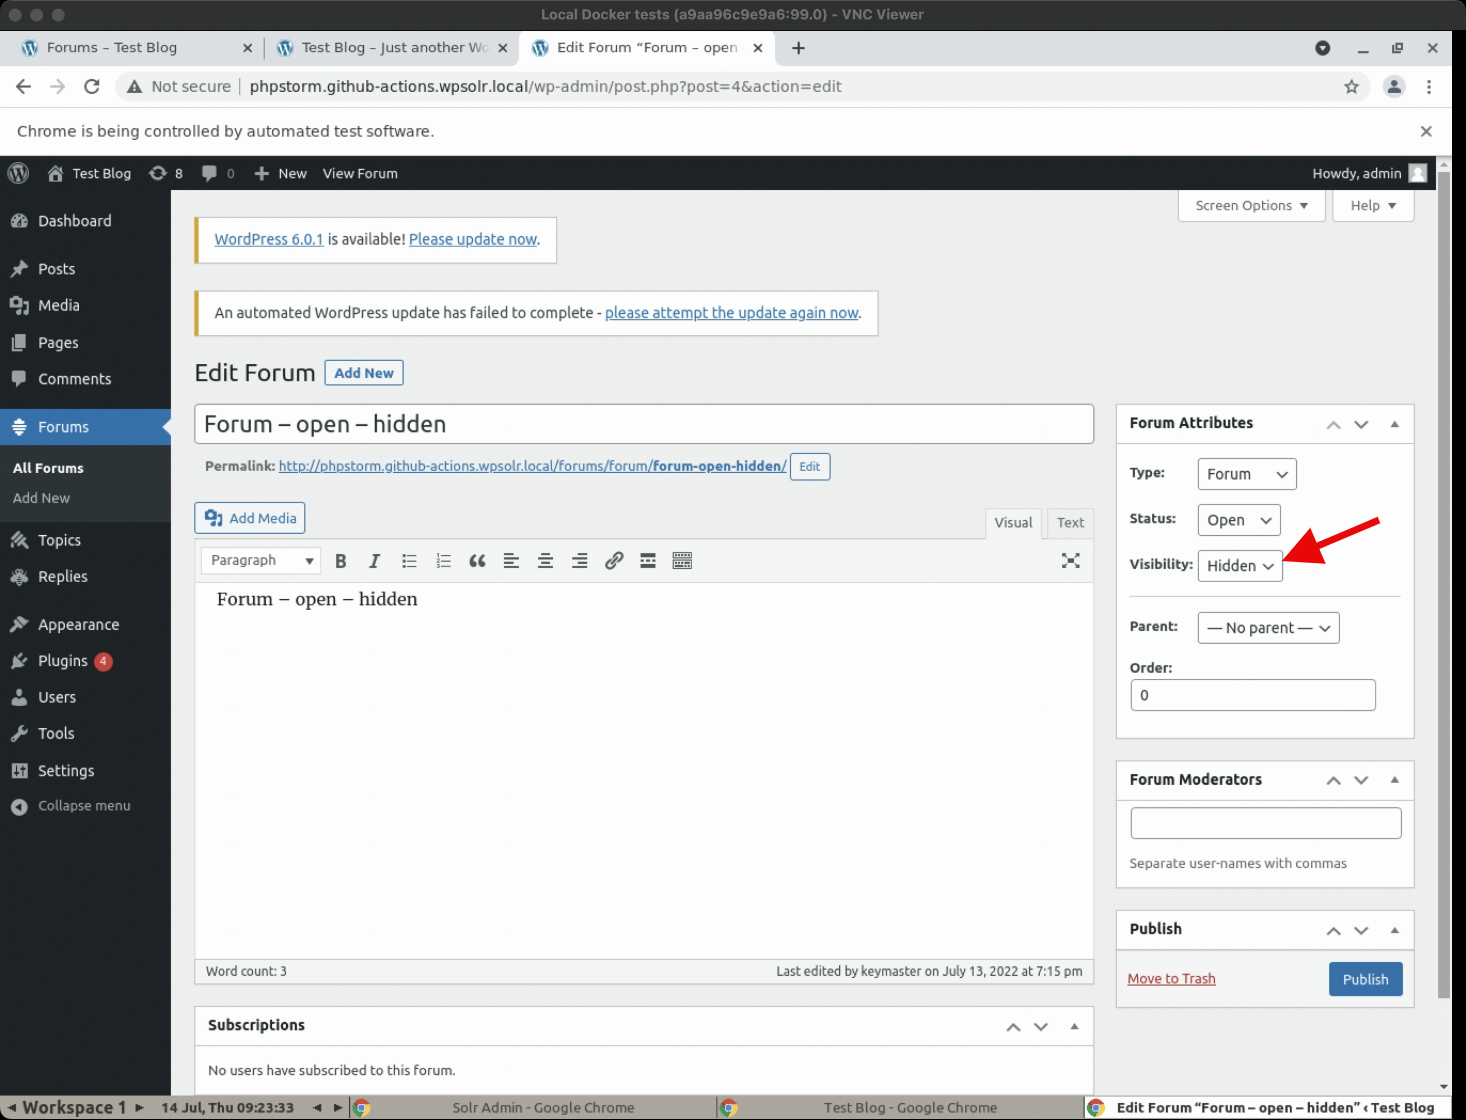This screenshot has height=1120, width=1466.
Task: Move Forum Attributes panel down
Action: click(x=1361, y=425)
